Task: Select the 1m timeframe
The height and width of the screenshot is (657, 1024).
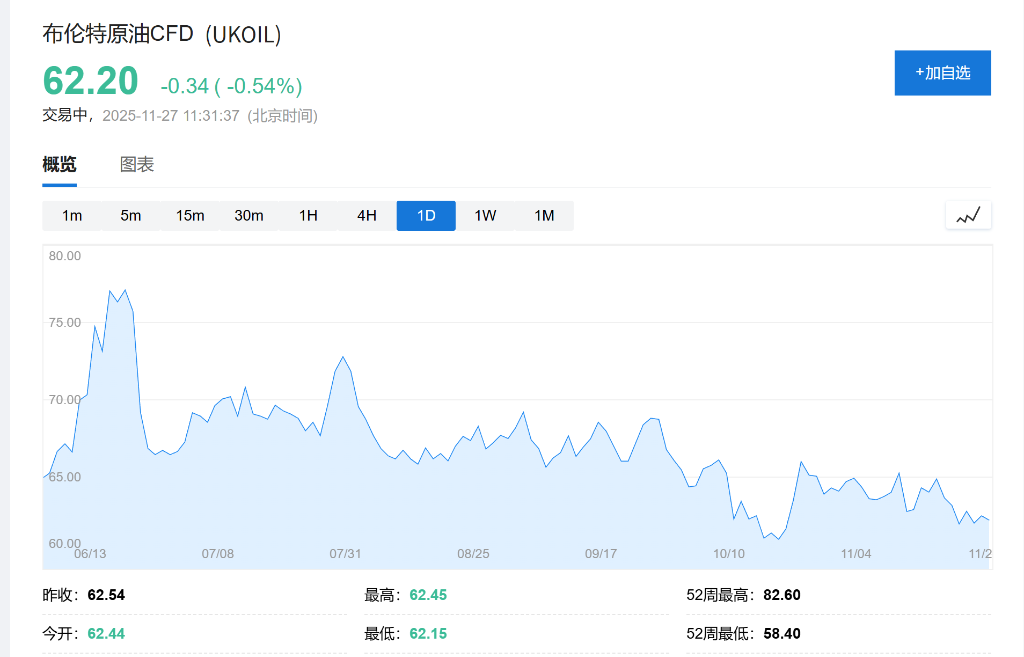Action: pyautogui.click(x=72, y=216)
